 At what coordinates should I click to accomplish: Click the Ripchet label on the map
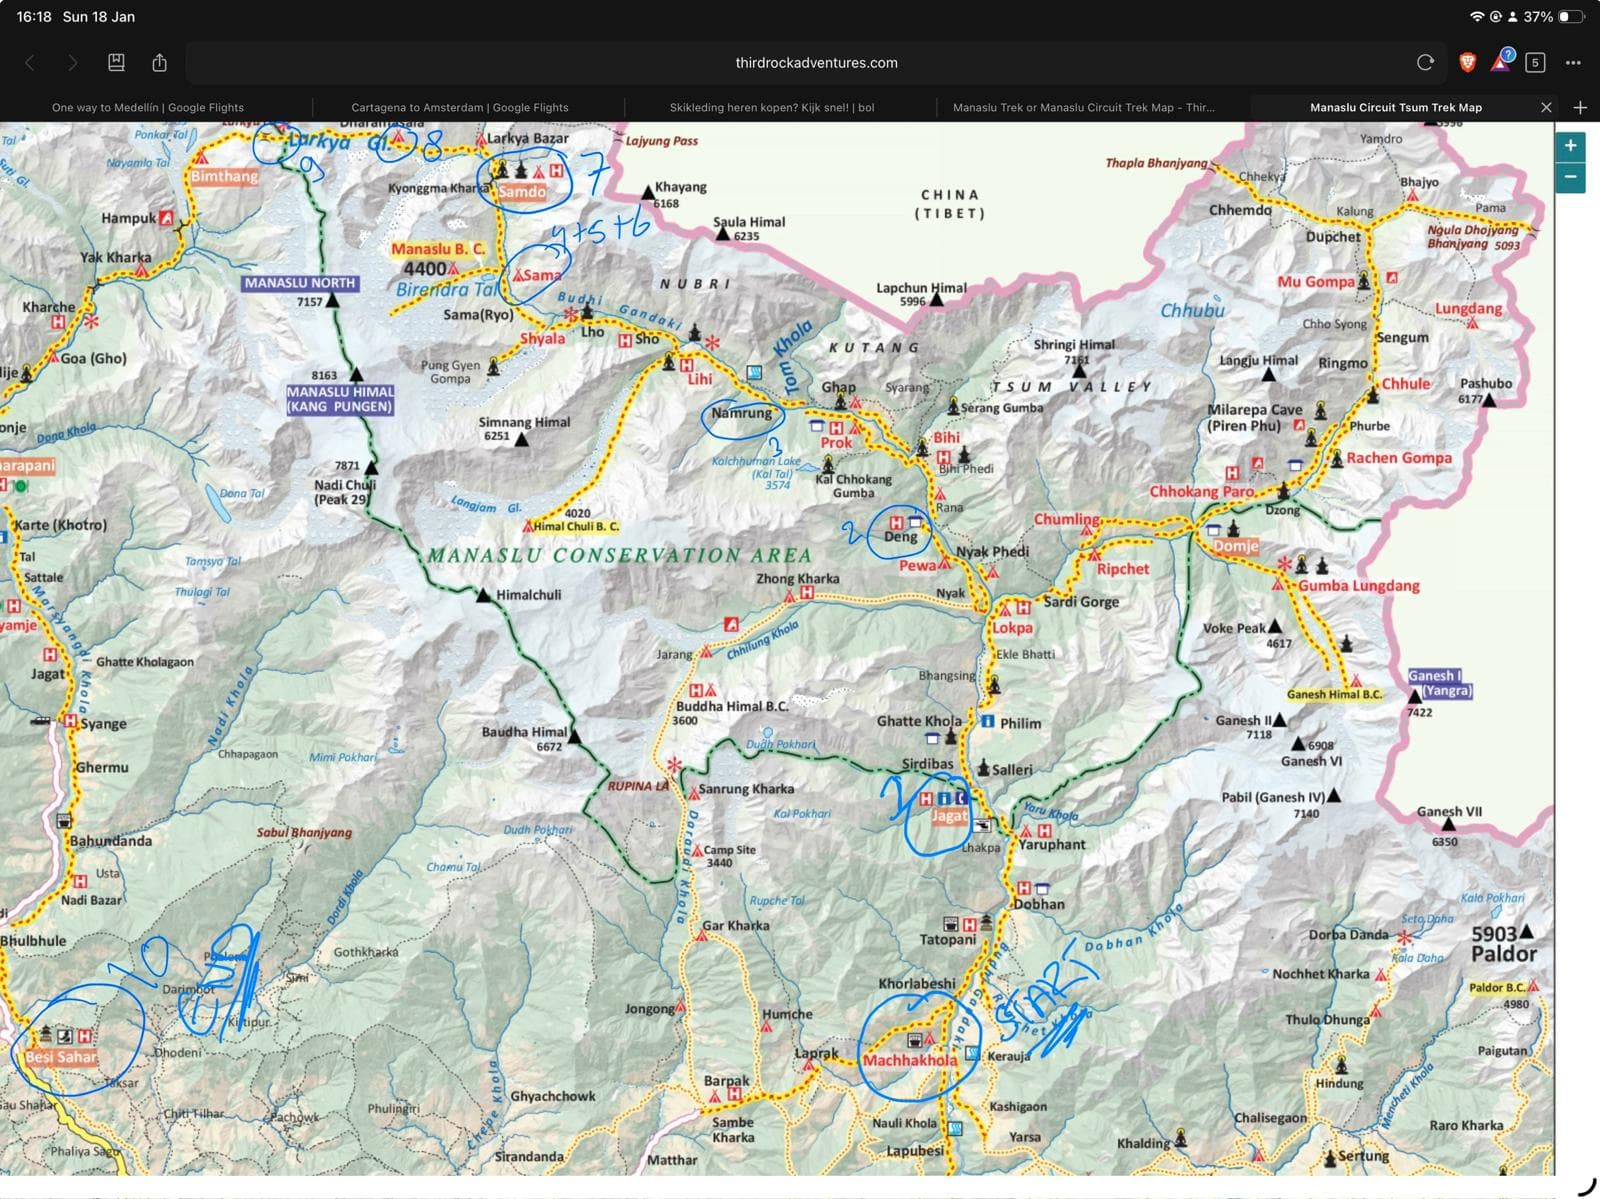[1123, 569]
